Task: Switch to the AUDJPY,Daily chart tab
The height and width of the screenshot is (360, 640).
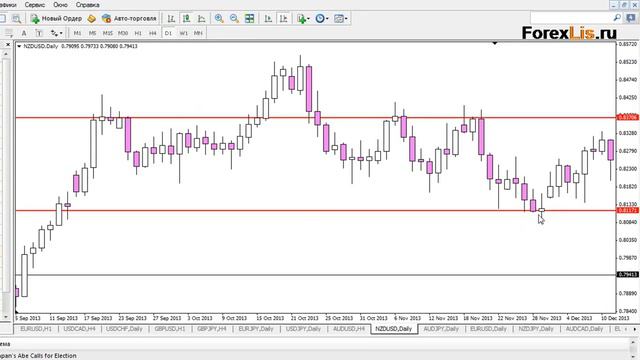Action: (441, 329)
